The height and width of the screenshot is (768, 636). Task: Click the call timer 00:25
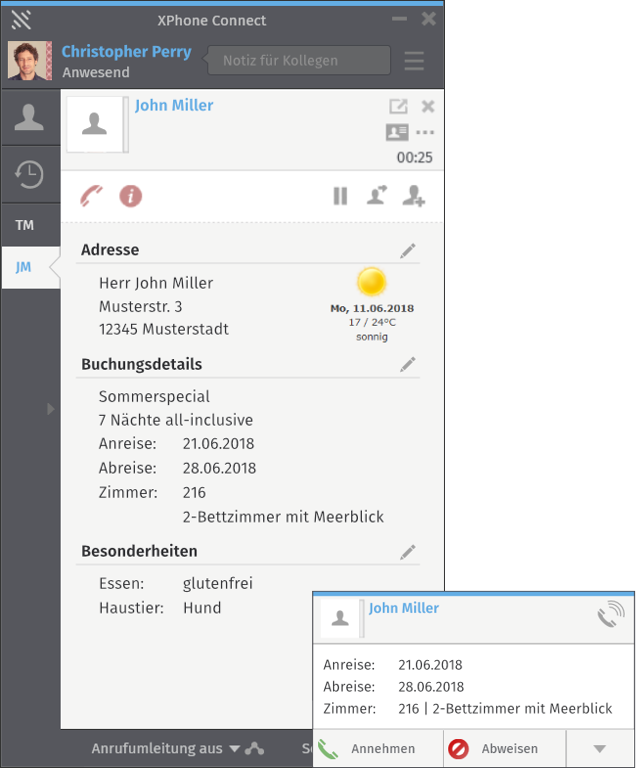(x=415, y=158)
